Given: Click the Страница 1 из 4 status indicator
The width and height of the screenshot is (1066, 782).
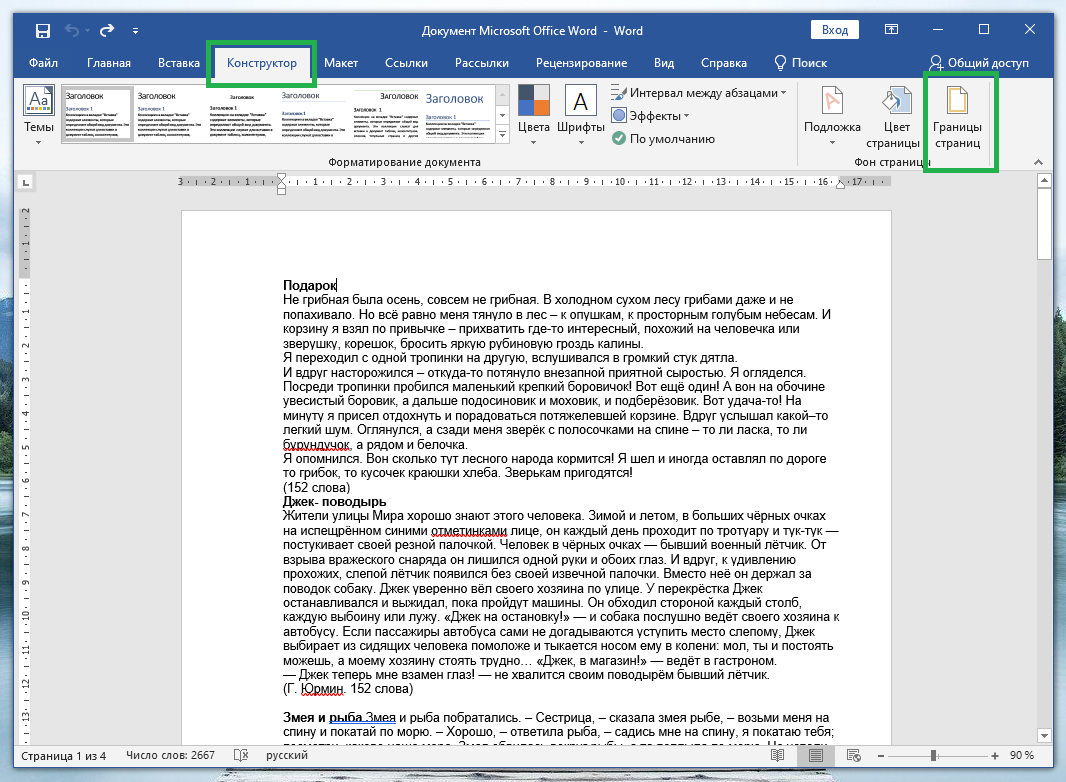Looking at the screenshot, I should point(63,755).
